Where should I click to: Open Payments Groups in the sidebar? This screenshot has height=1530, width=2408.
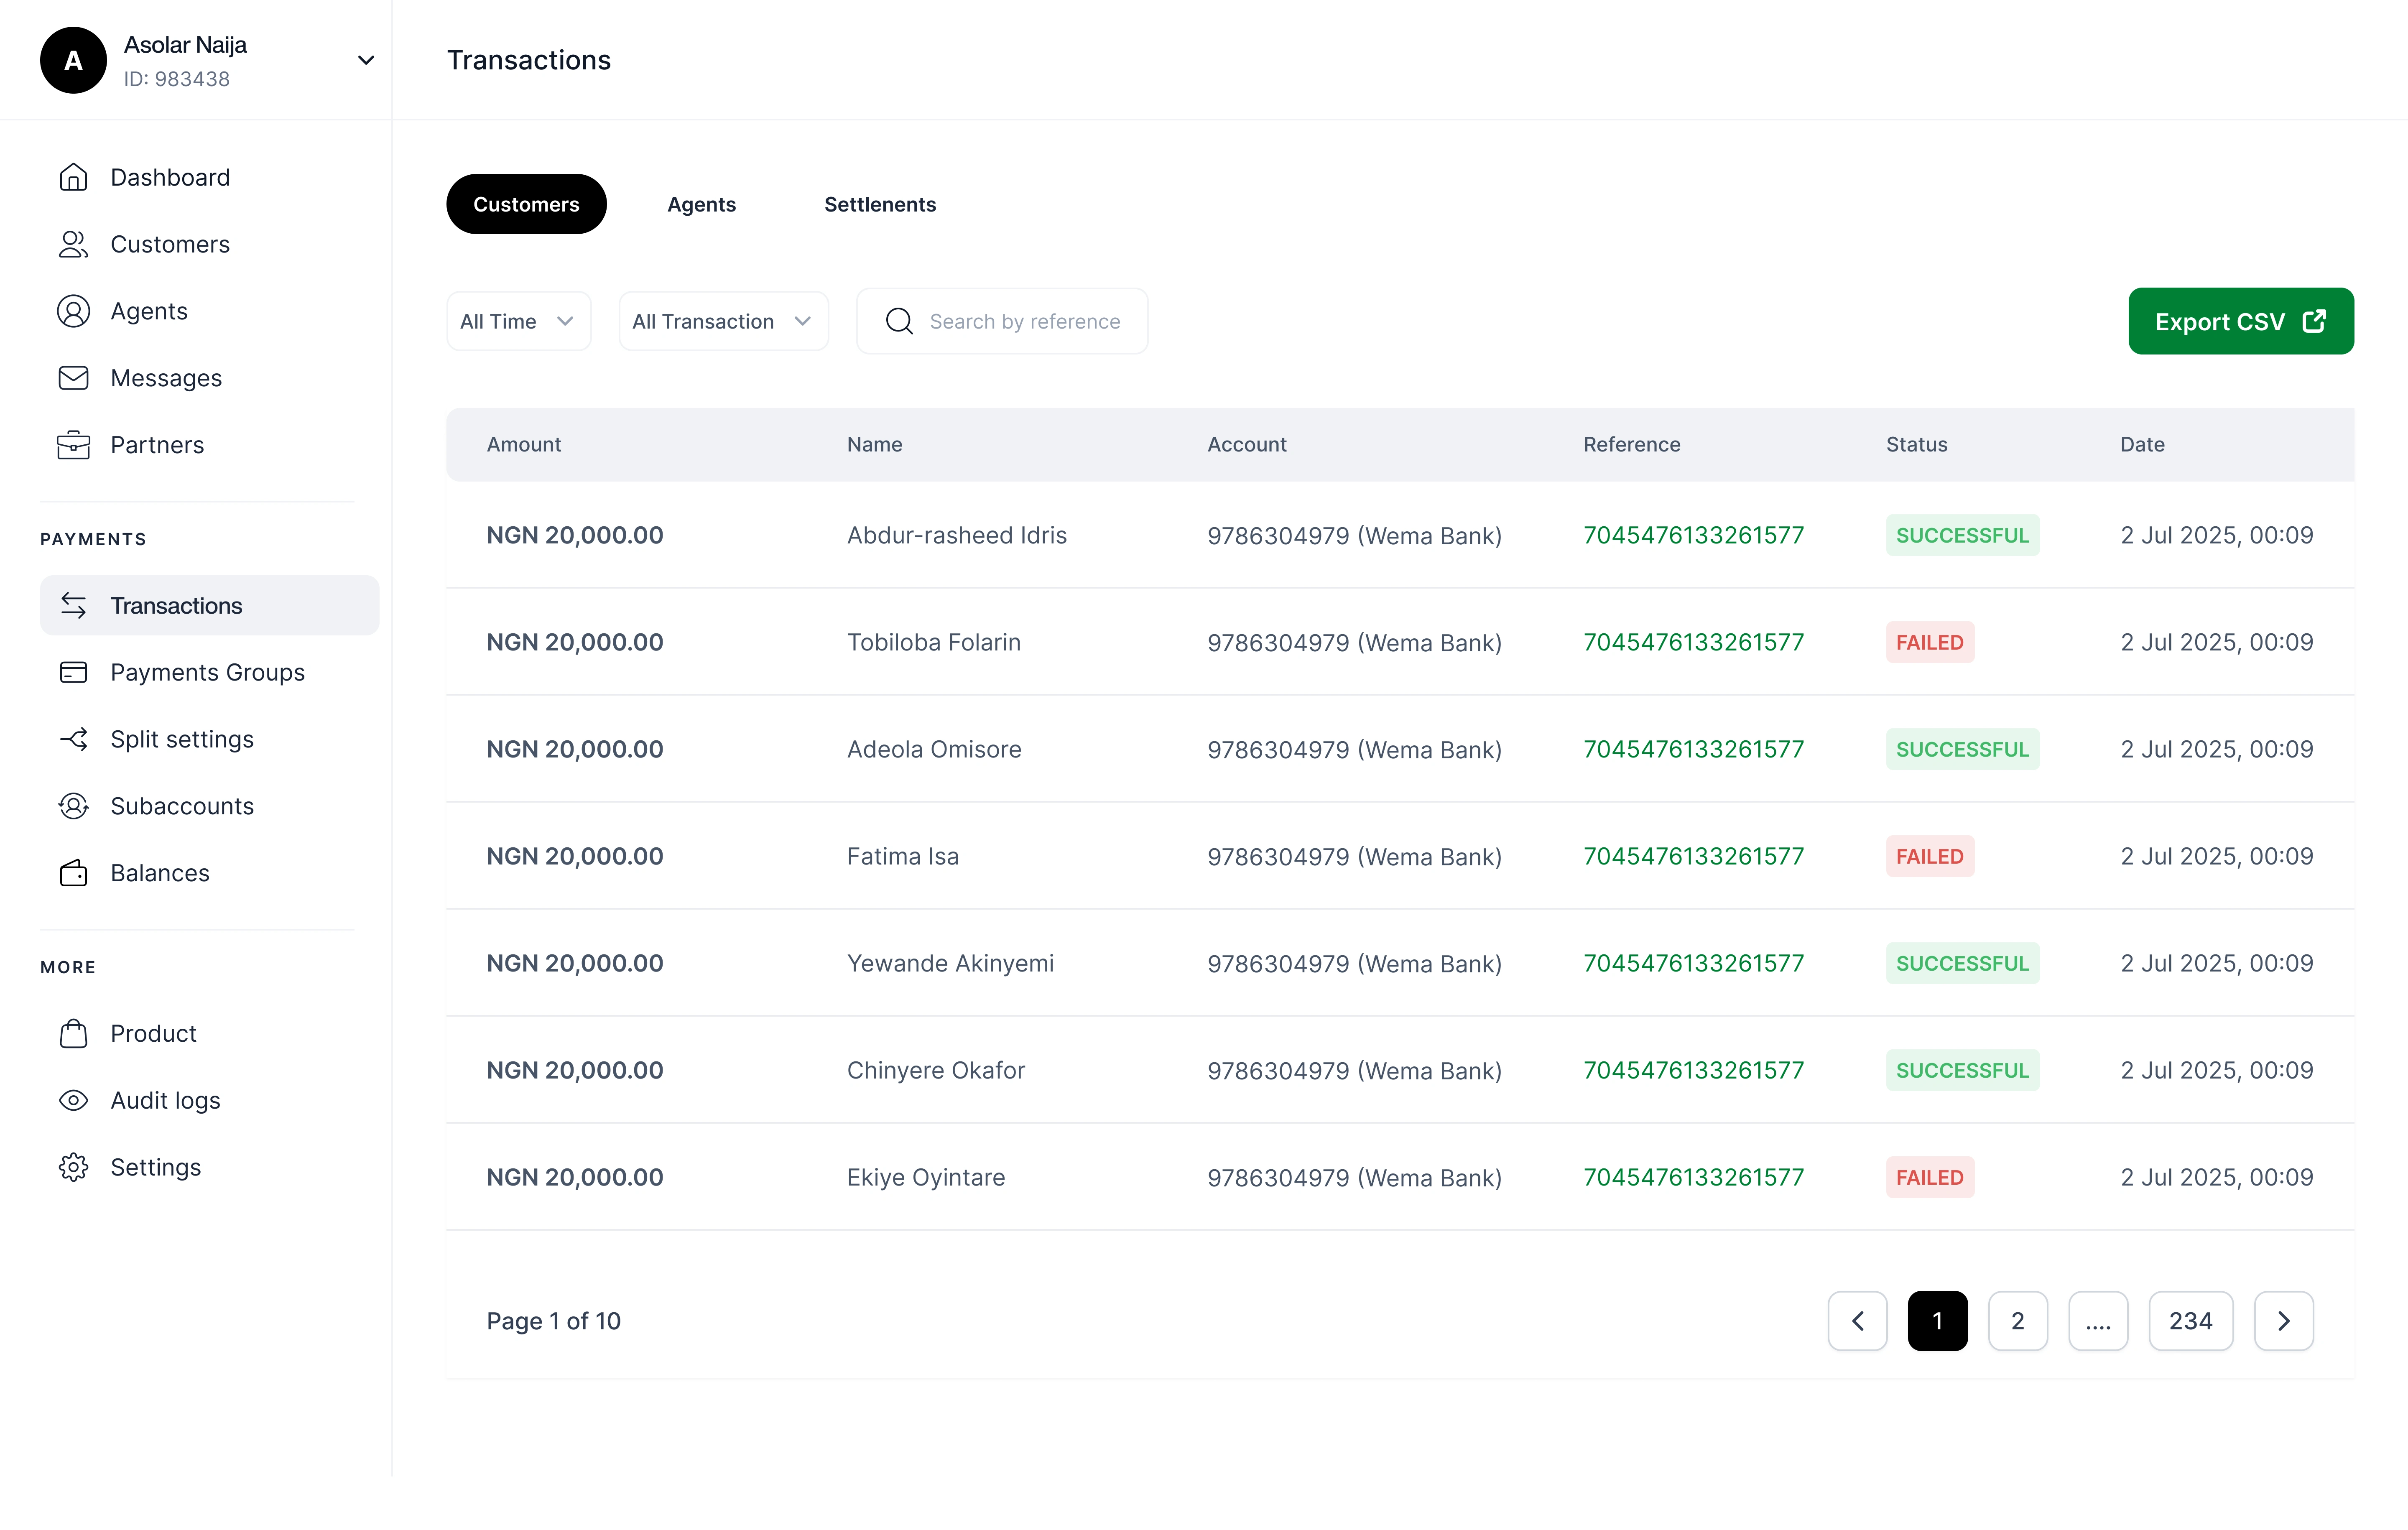point(207,672)
